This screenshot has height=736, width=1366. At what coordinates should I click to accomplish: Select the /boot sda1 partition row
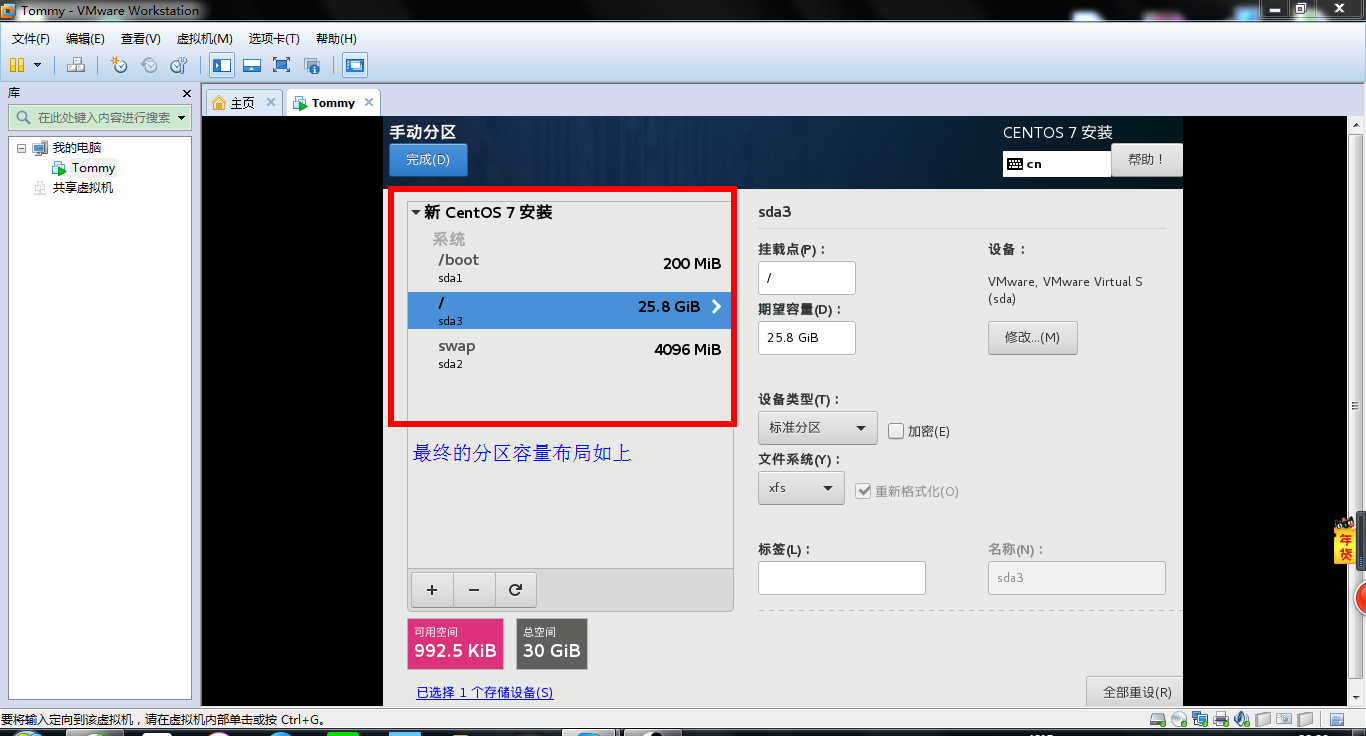[x=570, y=267]
